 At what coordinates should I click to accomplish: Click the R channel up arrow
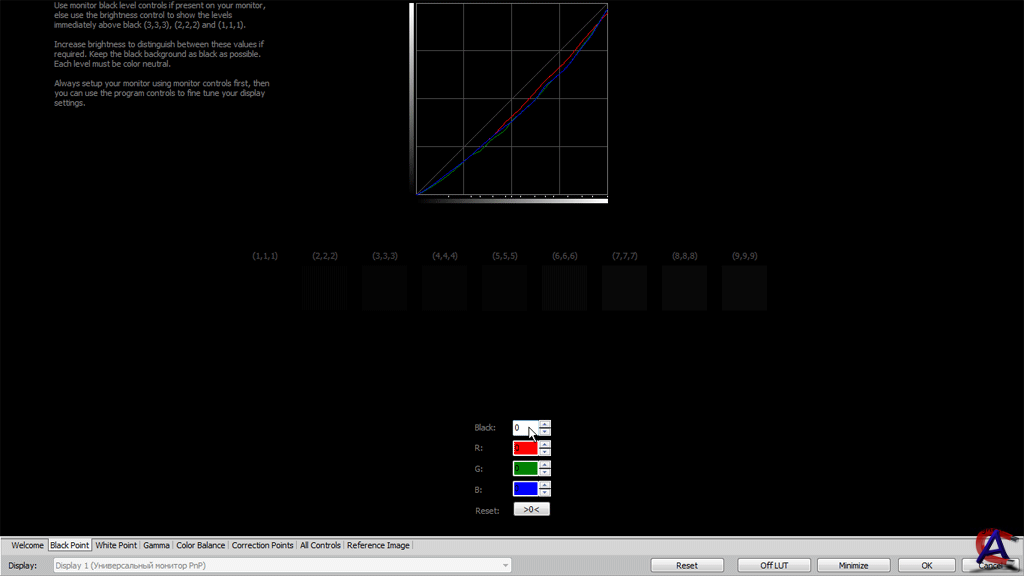click(545, 444)
